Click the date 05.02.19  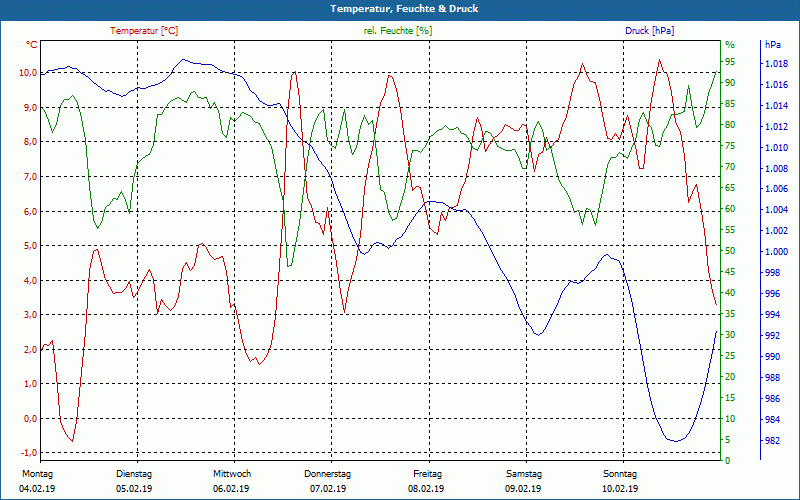[134, 489]
